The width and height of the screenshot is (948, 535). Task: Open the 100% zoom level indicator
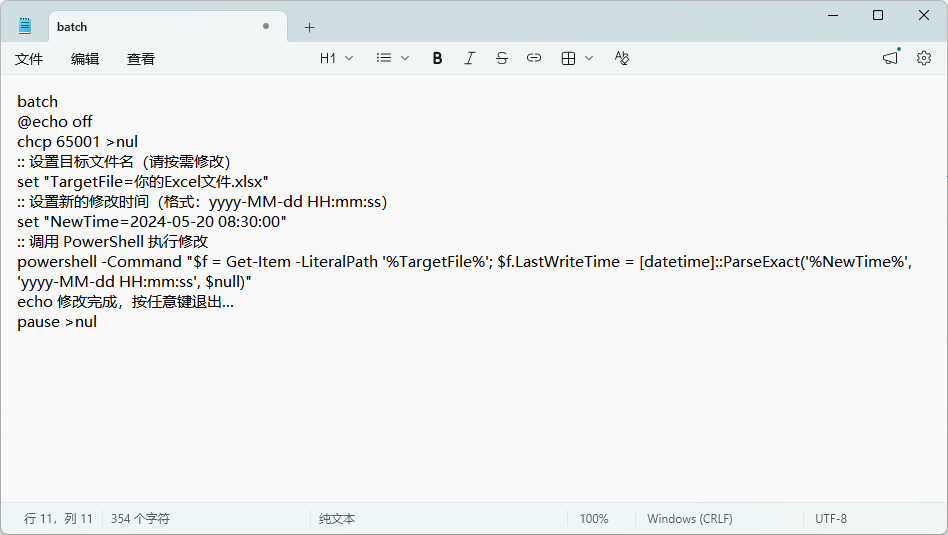(594, 519)
